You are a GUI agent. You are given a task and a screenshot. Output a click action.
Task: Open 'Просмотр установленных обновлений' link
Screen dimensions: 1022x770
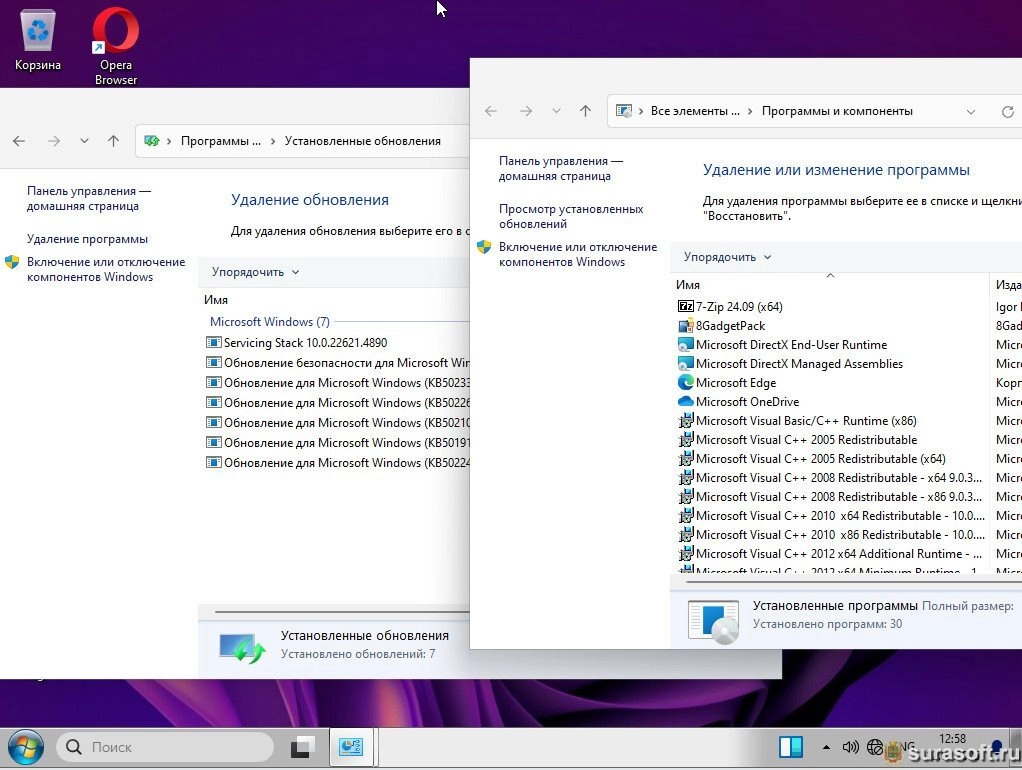click(x=571, y=216)
